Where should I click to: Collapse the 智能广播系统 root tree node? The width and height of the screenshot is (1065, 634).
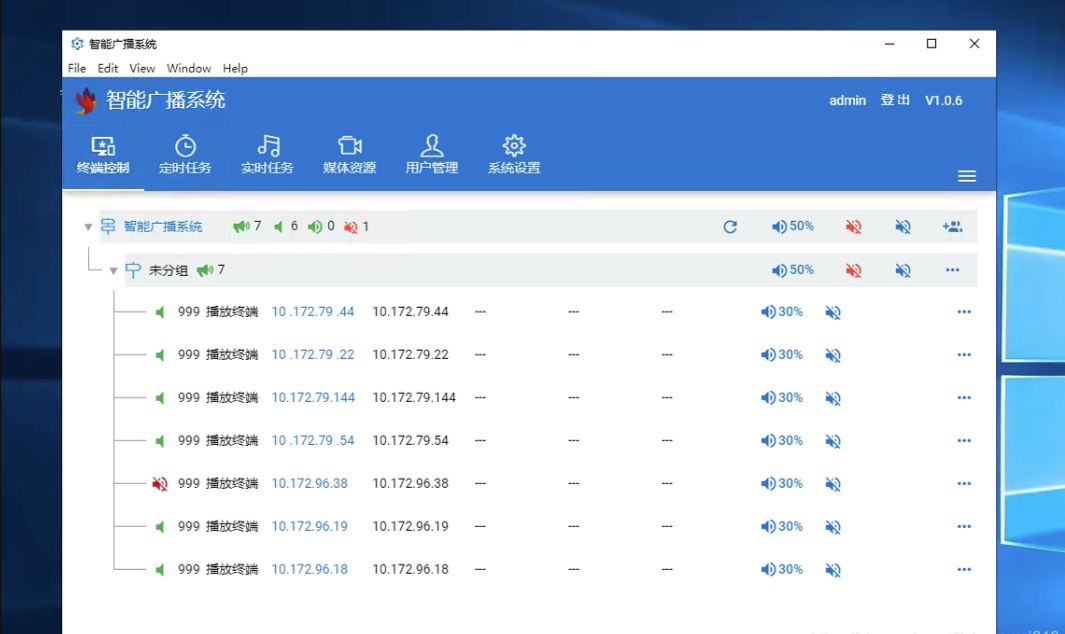coord(88,227)
